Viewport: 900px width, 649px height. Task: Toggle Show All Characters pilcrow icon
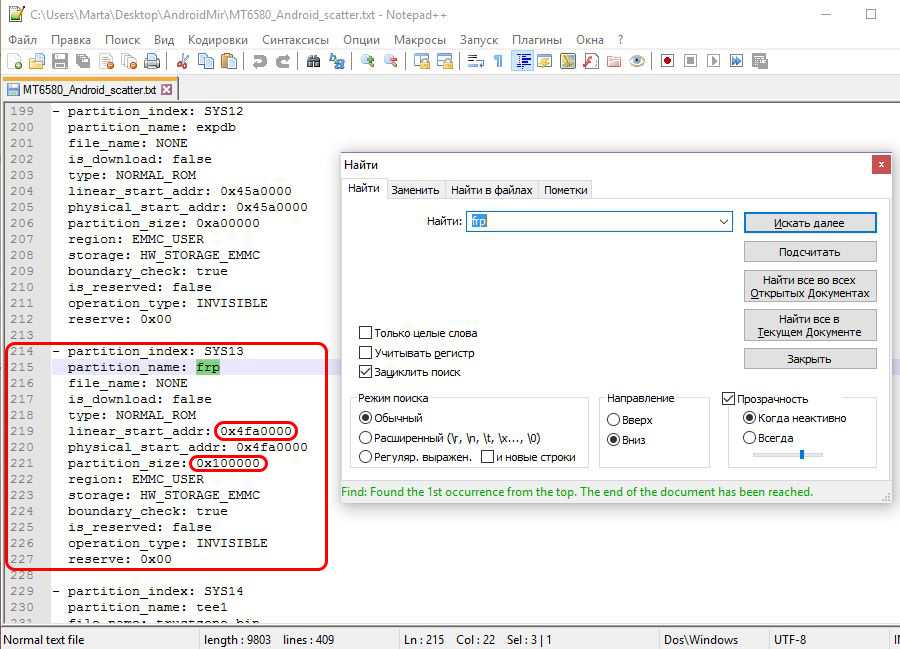498,61
